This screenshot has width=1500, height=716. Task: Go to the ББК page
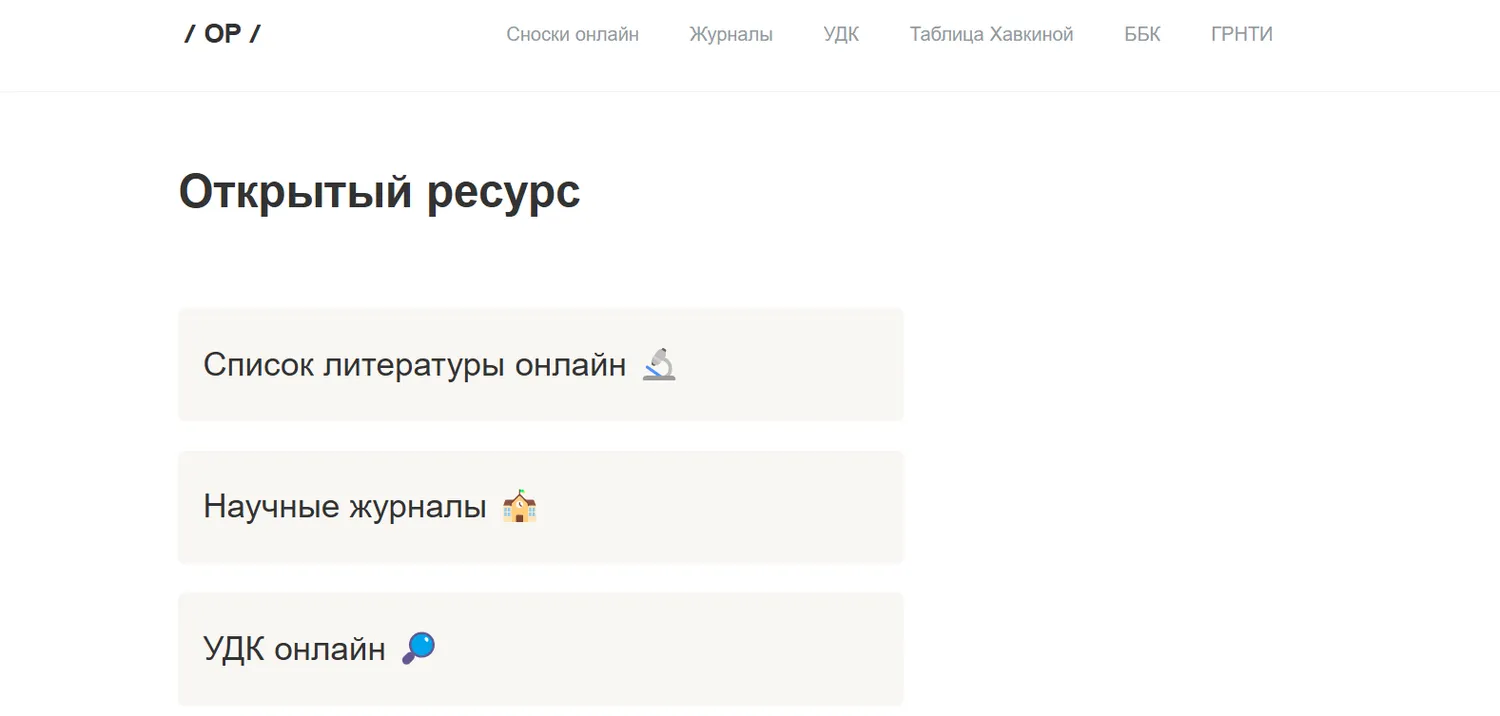(1142, 34)
